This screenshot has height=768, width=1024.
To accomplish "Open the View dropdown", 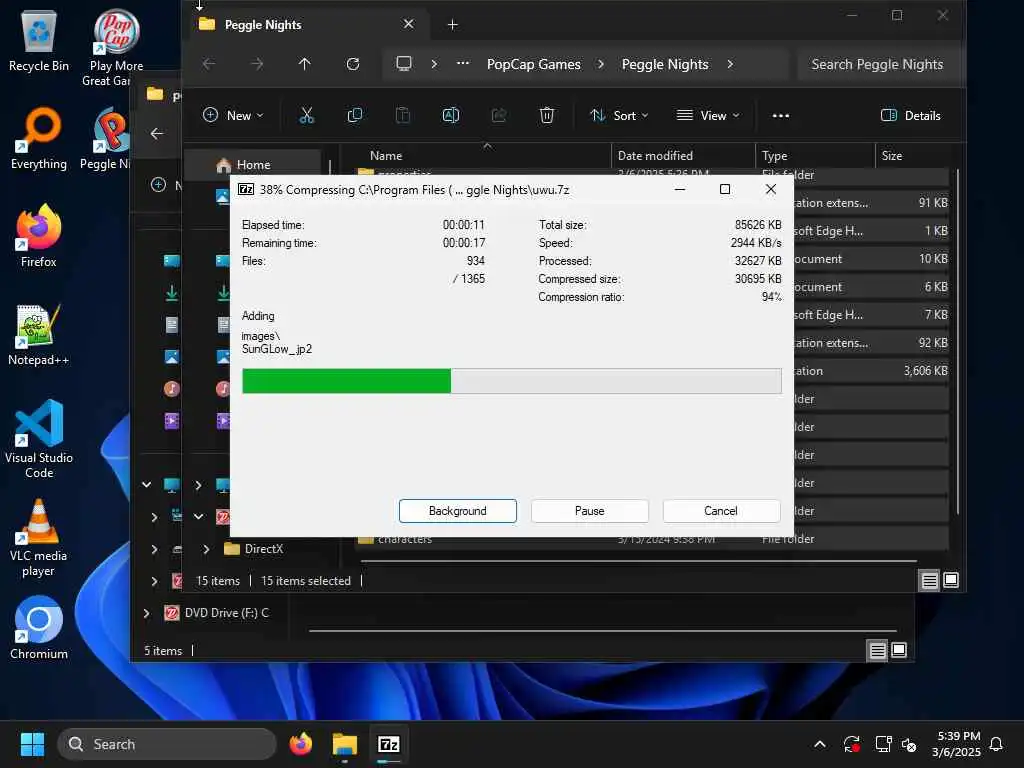I will pyautogui.click(x=709, y=116).
